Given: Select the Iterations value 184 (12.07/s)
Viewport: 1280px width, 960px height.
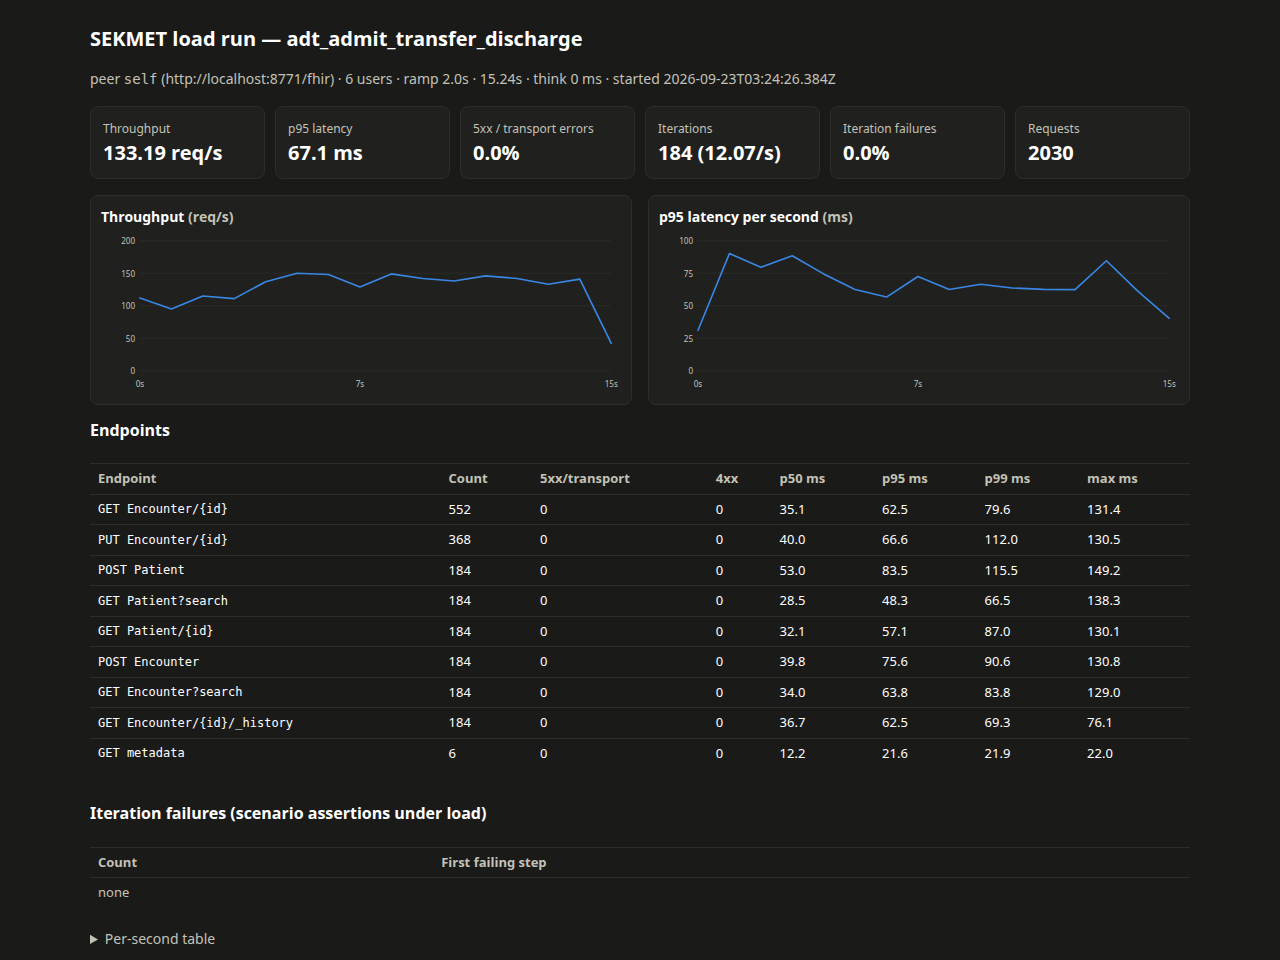Looking at the screenshot, I should pyautogui.click(x=719, y=154).
